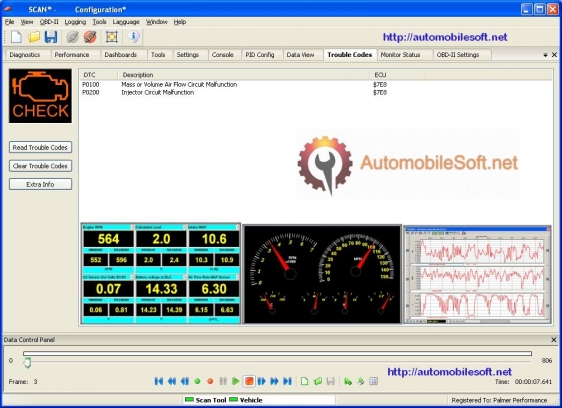
Task: Step back one frame
Action: click(185, 381)
